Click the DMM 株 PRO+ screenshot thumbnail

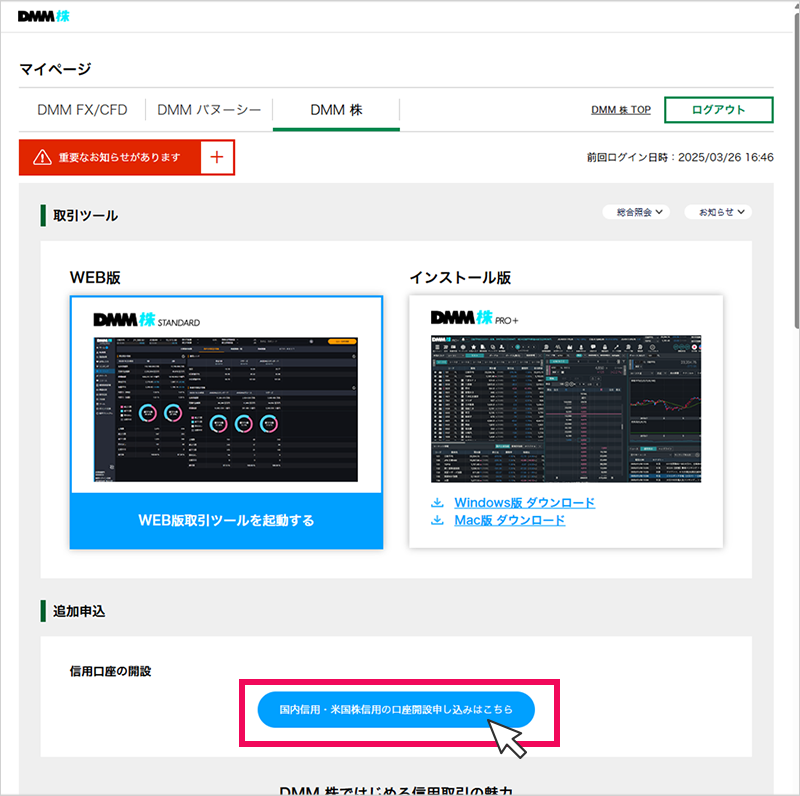tap(566, 409)
